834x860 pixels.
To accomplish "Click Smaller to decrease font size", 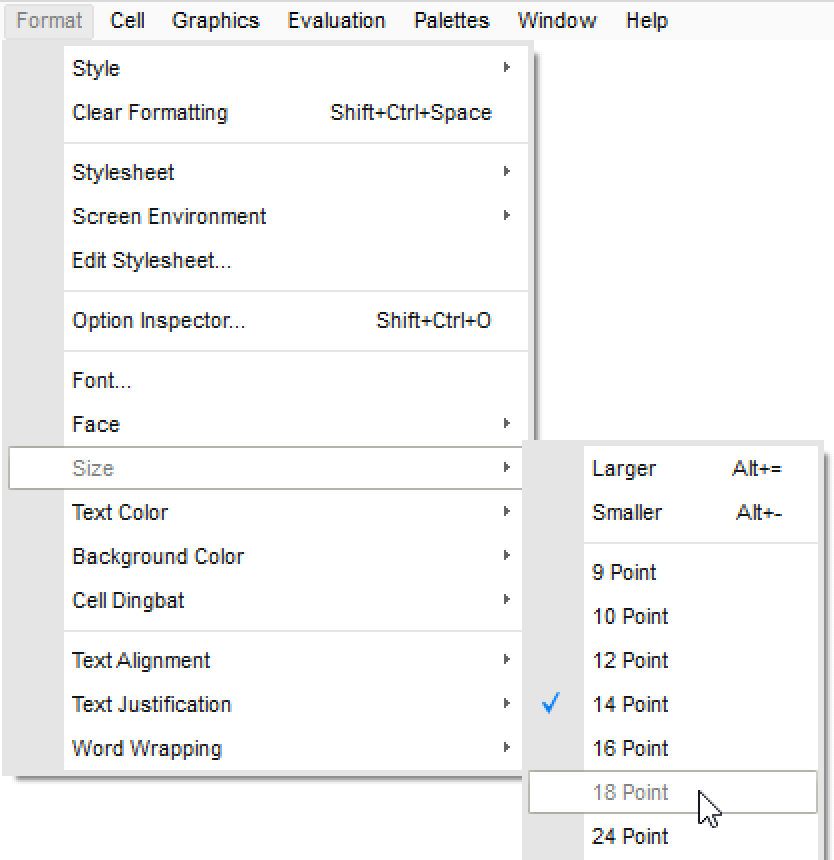I will pos(627,512).
